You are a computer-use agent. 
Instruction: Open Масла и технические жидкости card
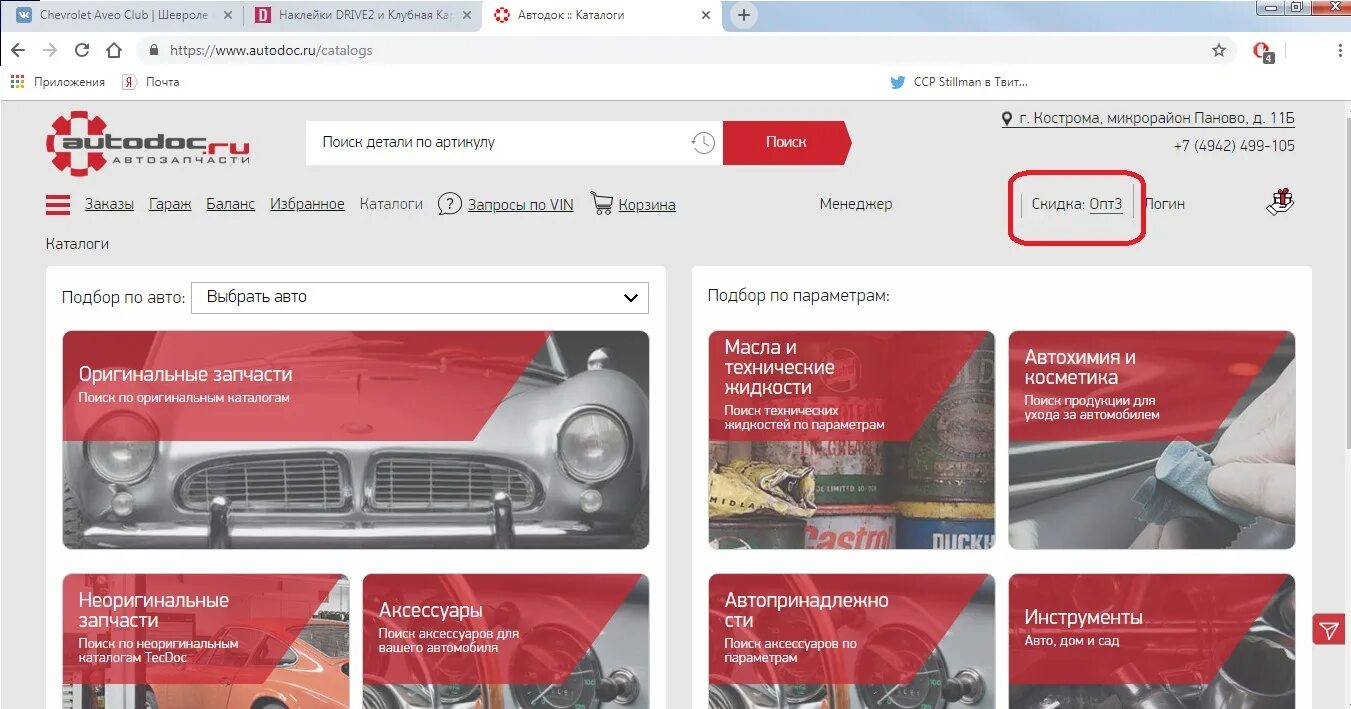(852, 440)
